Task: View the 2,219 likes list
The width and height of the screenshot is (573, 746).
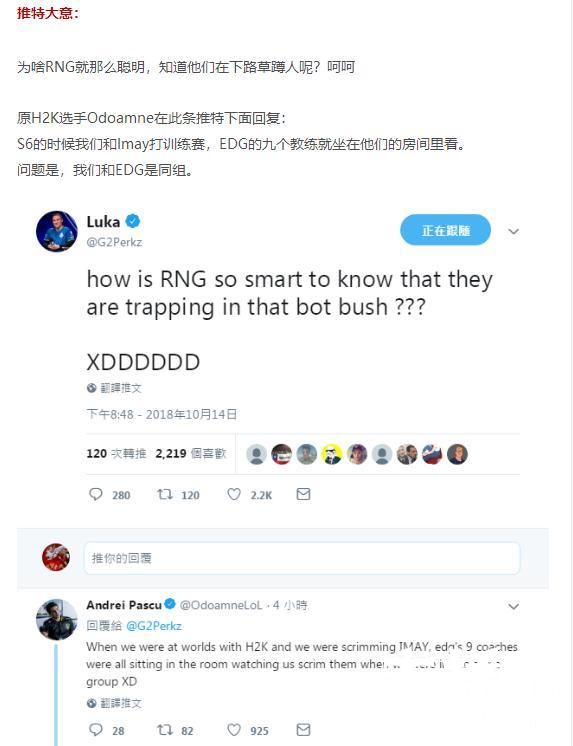Action: tap(190, 453)
